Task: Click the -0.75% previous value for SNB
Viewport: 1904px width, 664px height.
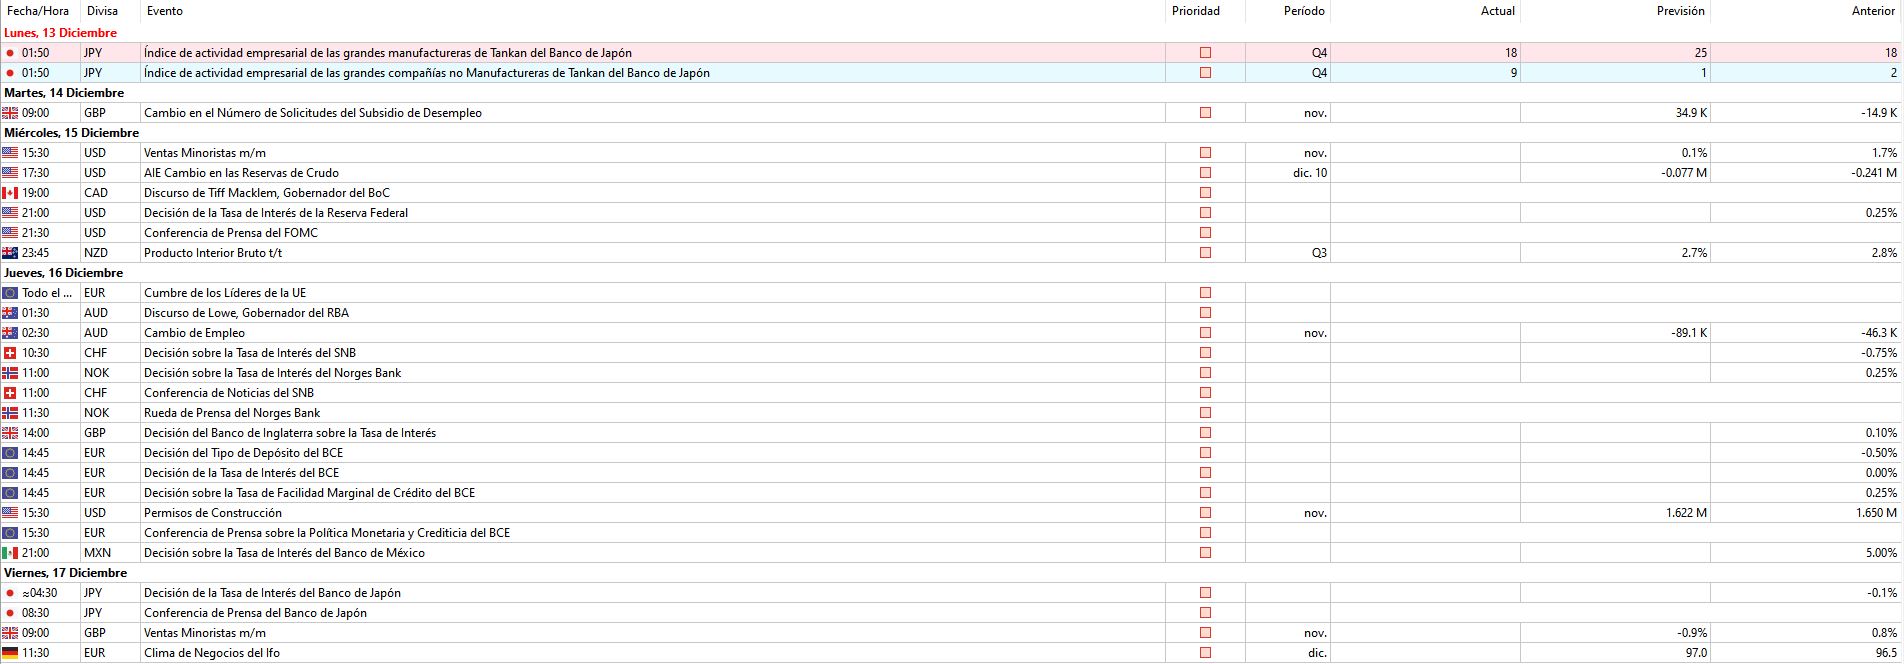Action: (1879, 353)
